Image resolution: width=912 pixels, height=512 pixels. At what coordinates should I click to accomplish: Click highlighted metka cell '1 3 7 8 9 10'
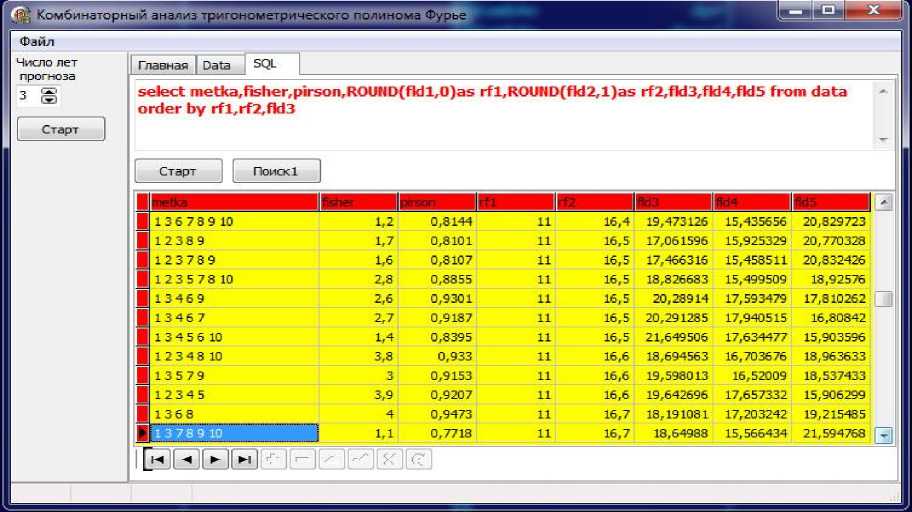click(234, 433)
